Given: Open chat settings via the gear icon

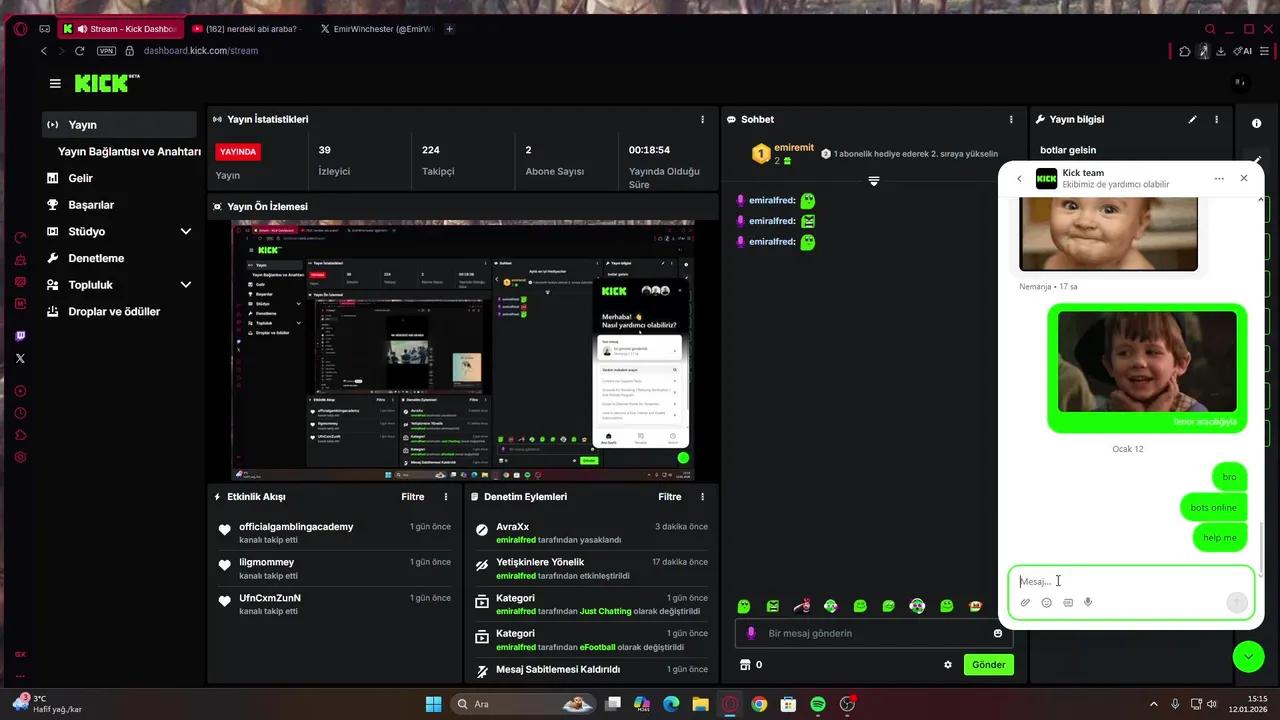Looking at the screenshot, I should click(x=947, y=664).
